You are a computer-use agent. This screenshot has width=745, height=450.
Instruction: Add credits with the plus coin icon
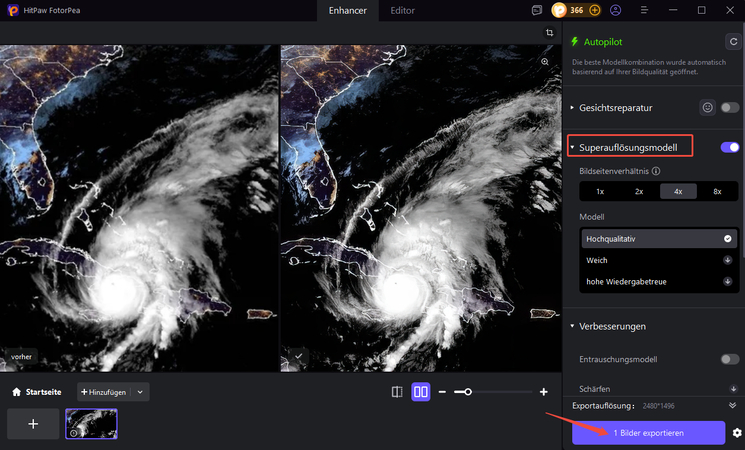pos(595,10)
